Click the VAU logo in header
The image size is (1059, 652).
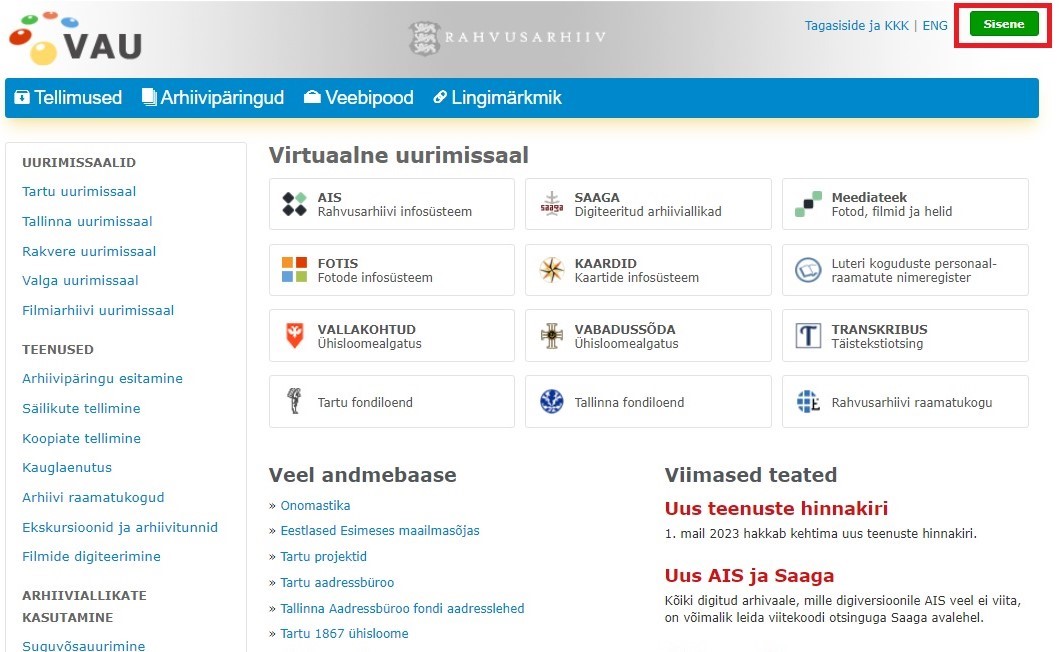pos(75,38)
